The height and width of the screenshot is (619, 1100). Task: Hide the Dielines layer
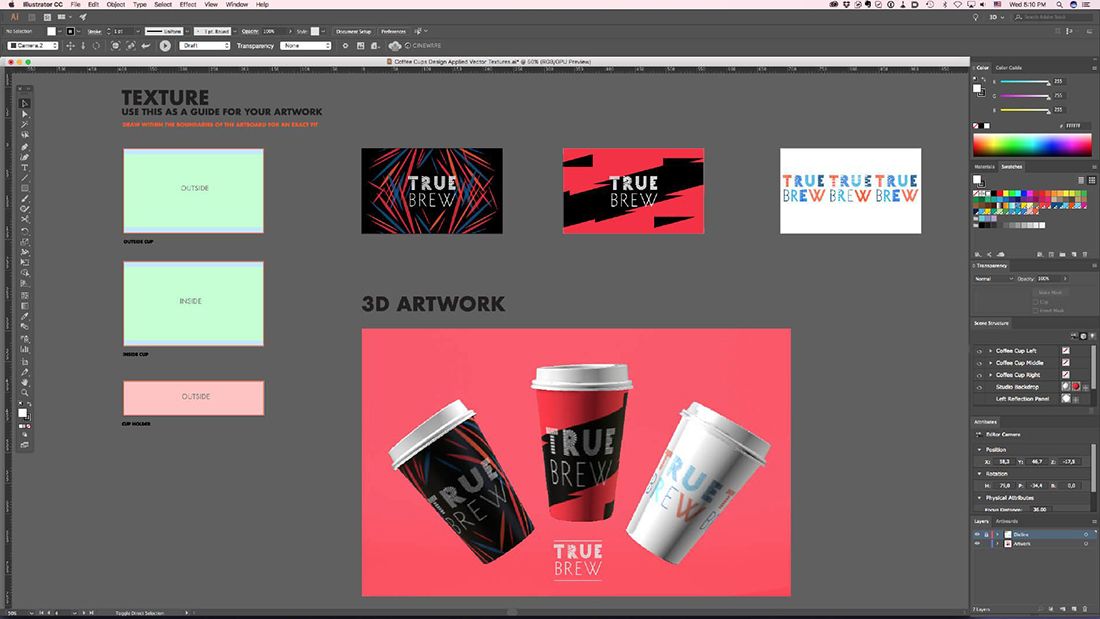tap(977, 534)
